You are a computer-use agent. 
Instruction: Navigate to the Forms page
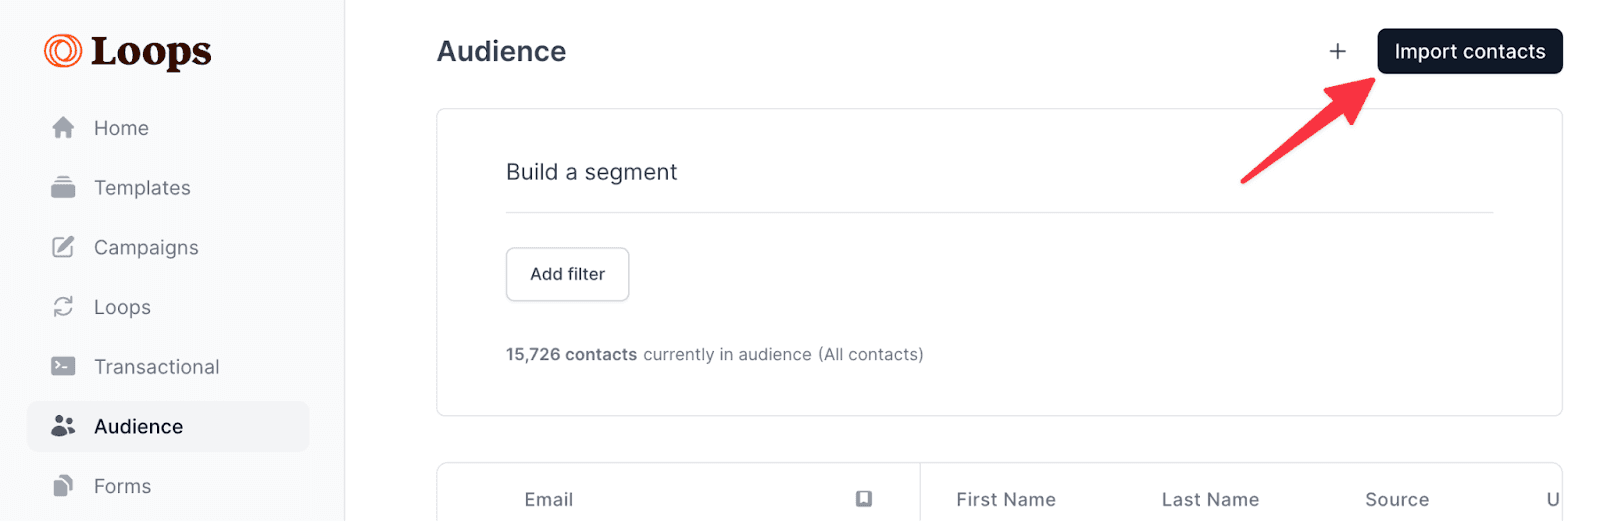click(122, 486)
